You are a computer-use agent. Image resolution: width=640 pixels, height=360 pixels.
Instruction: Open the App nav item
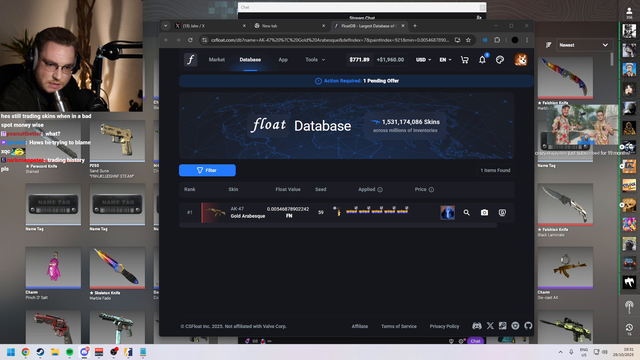(x=283, y=60)
